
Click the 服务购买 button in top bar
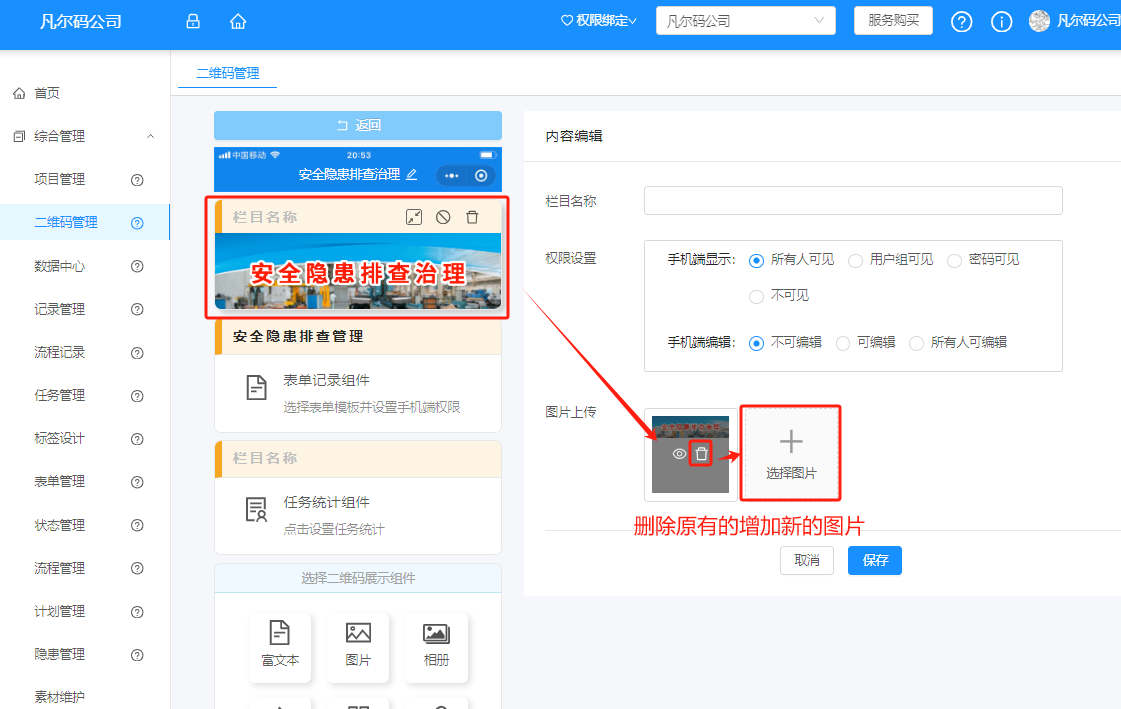pos(892,20)
